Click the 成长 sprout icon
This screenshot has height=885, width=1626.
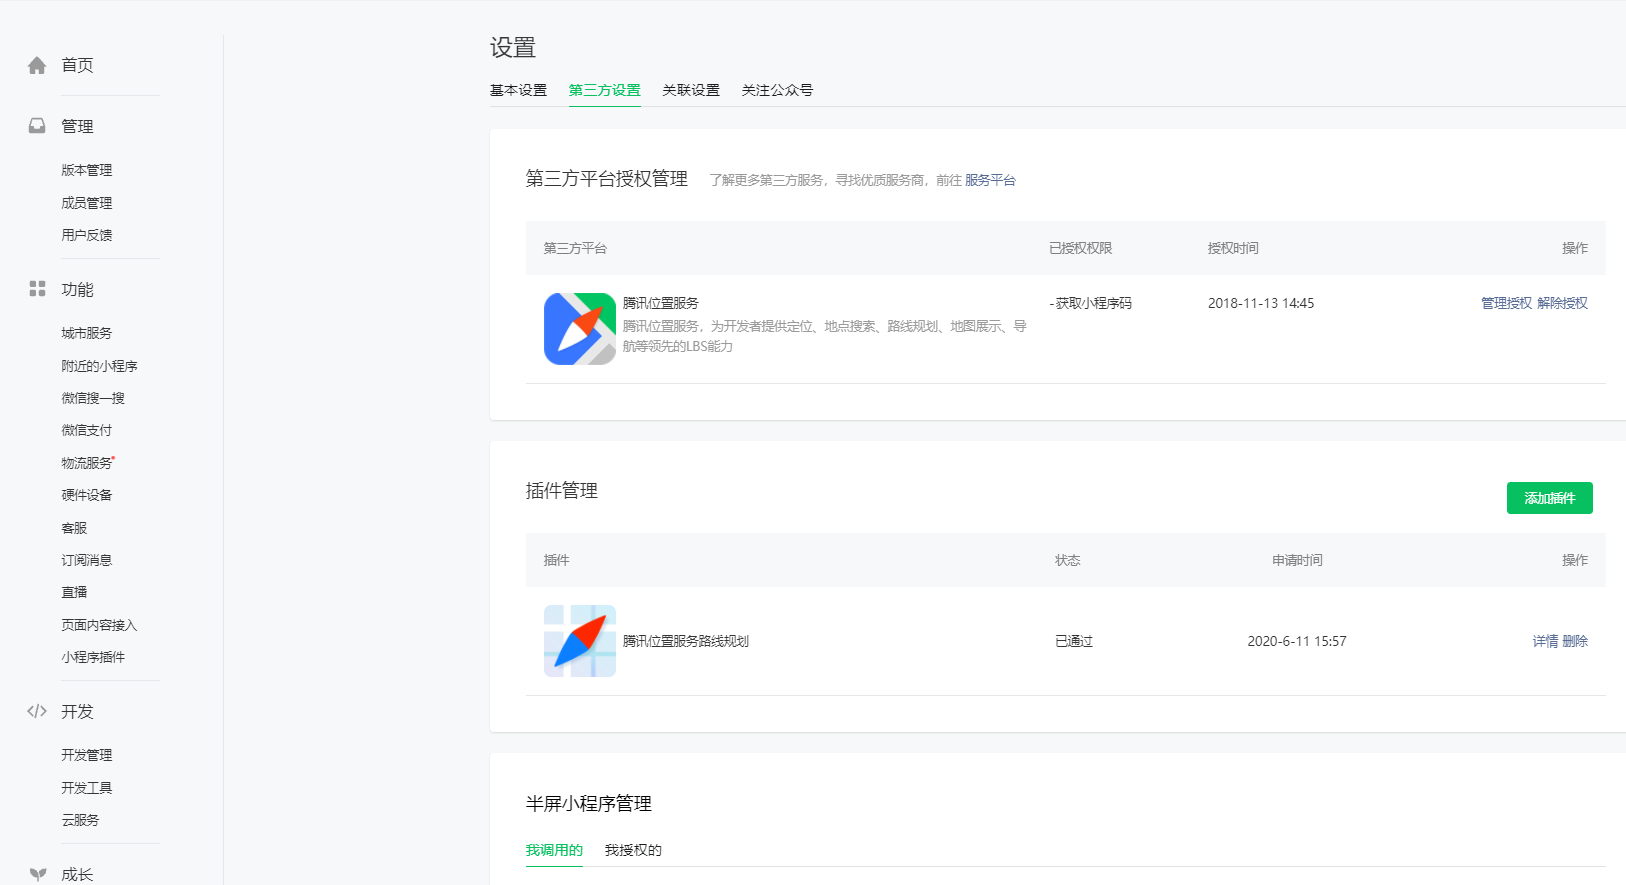pyautogui.click(x=37, y=874)
